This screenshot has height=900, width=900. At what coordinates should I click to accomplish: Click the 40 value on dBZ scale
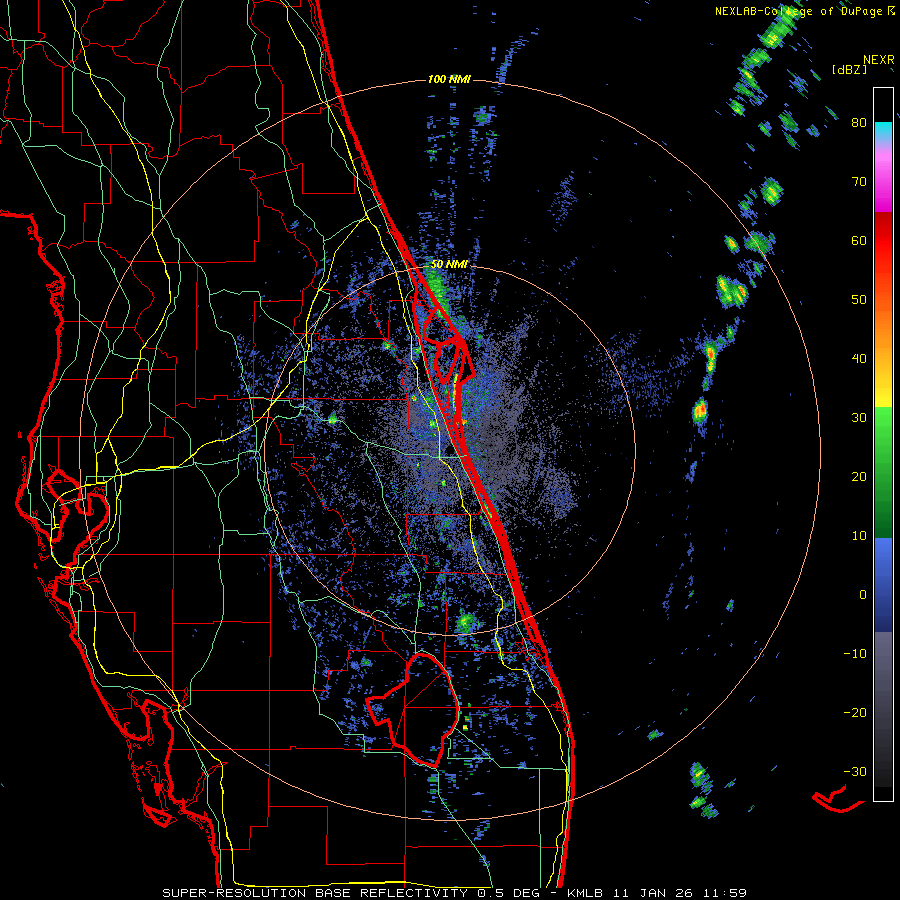tap(859, 359)
